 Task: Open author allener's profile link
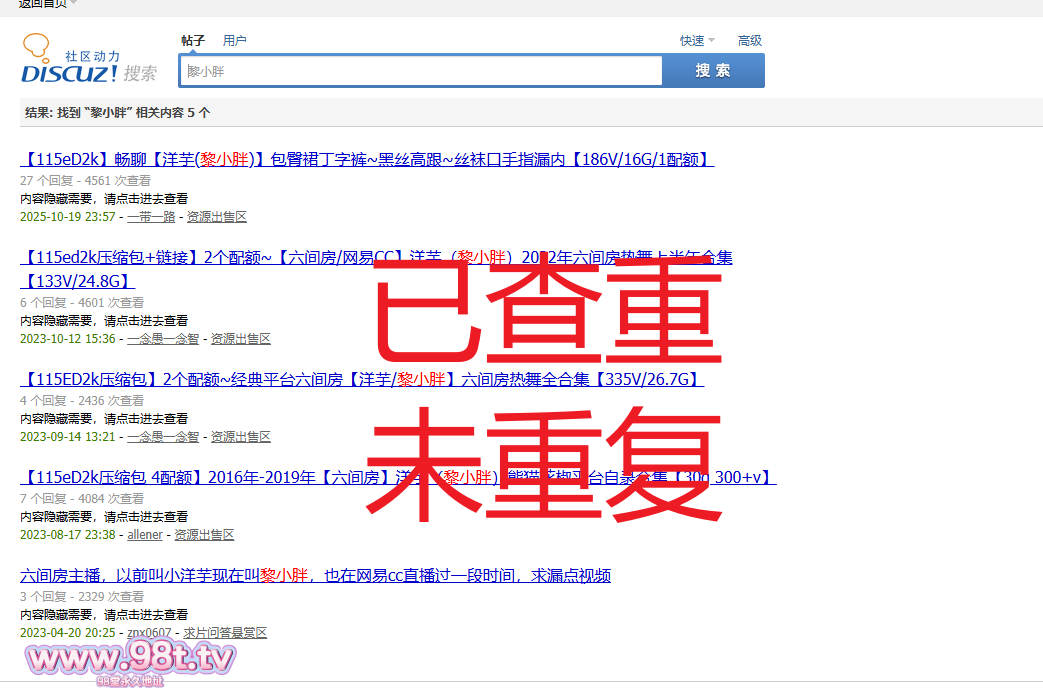coord(145,535)
